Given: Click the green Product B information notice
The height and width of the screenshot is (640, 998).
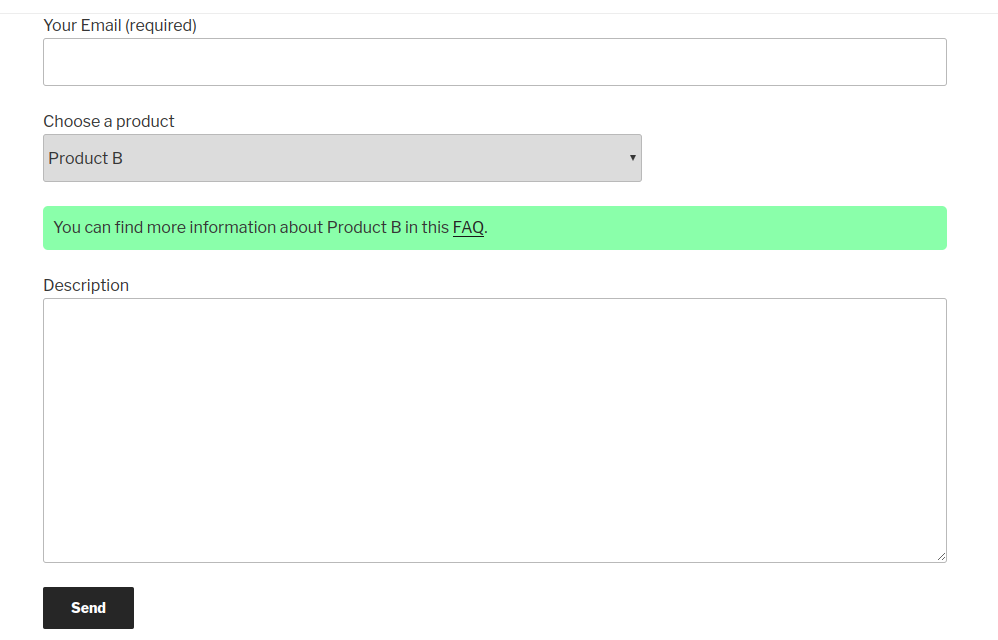Looking at the screenshot, I should (x=495, y=228).
